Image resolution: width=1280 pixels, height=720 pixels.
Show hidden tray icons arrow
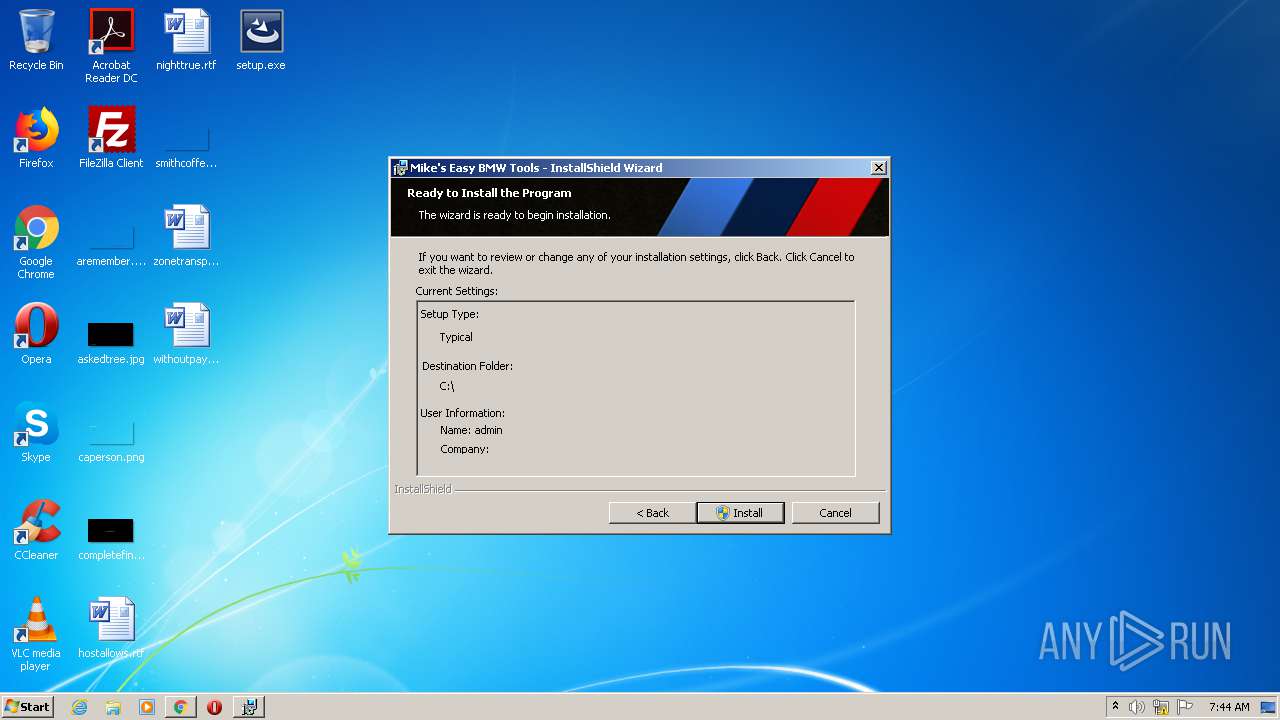[x=1115, y=707]
